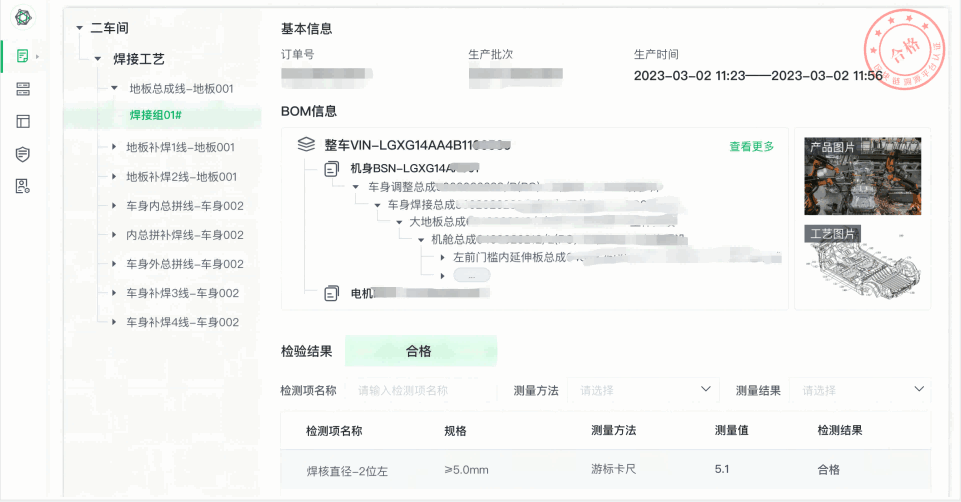Viewport: 961px width, 502px height.
Task: Open the layout panel icon in sidebar
Action: pos(23,121)
